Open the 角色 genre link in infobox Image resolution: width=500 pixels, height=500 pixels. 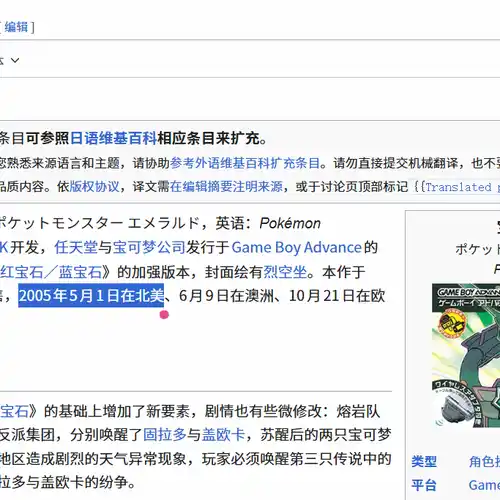[x=484, y=462]
